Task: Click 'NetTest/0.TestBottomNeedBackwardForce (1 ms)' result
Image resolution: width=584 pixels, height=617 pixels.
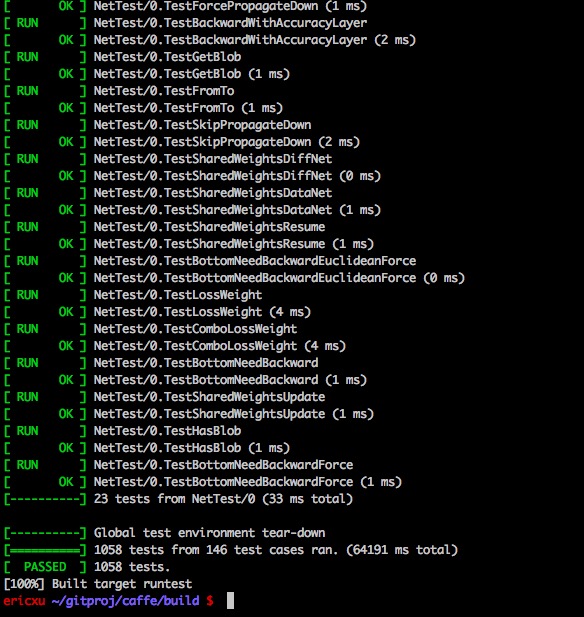Action: [x=248, y=482]
